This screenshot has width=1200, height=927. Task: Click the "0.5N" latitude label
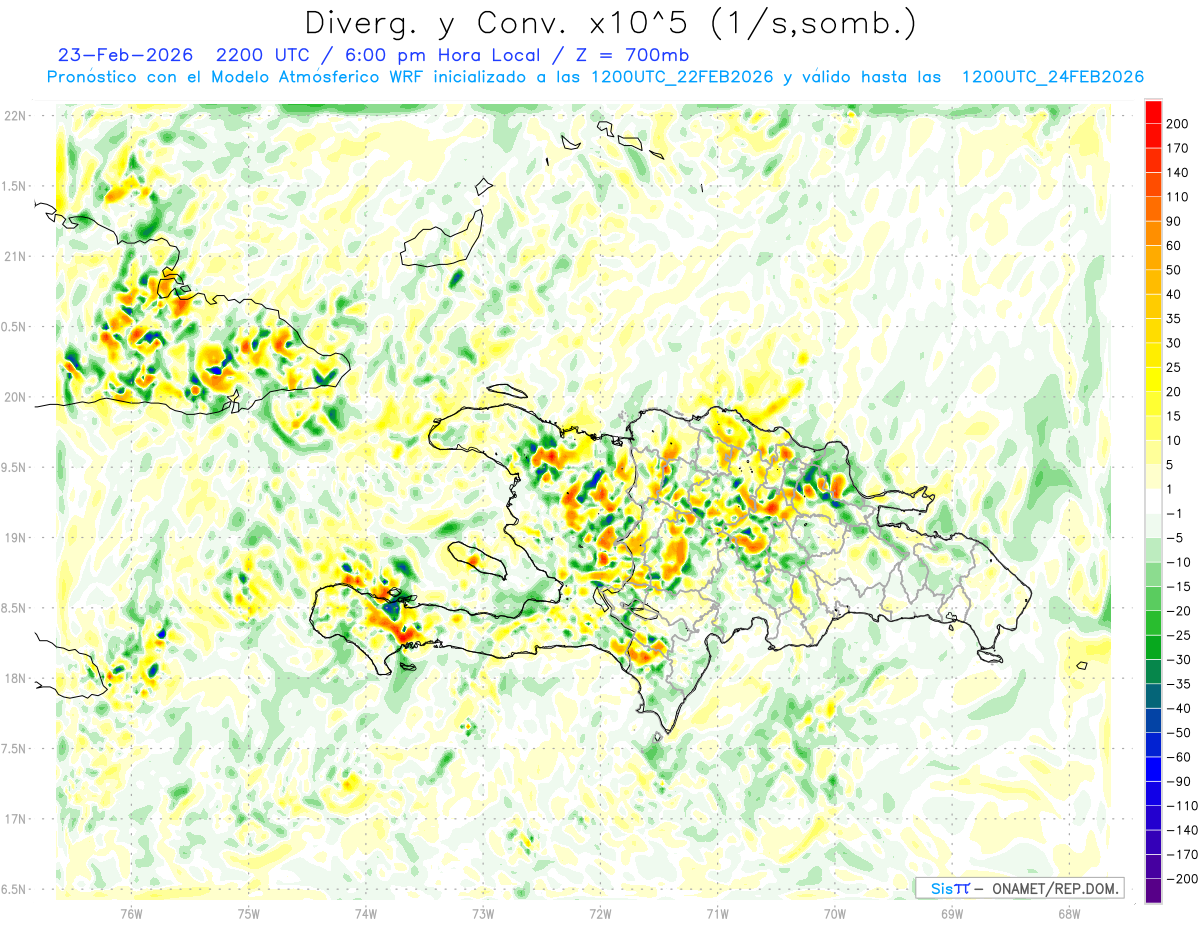point(14,327)
